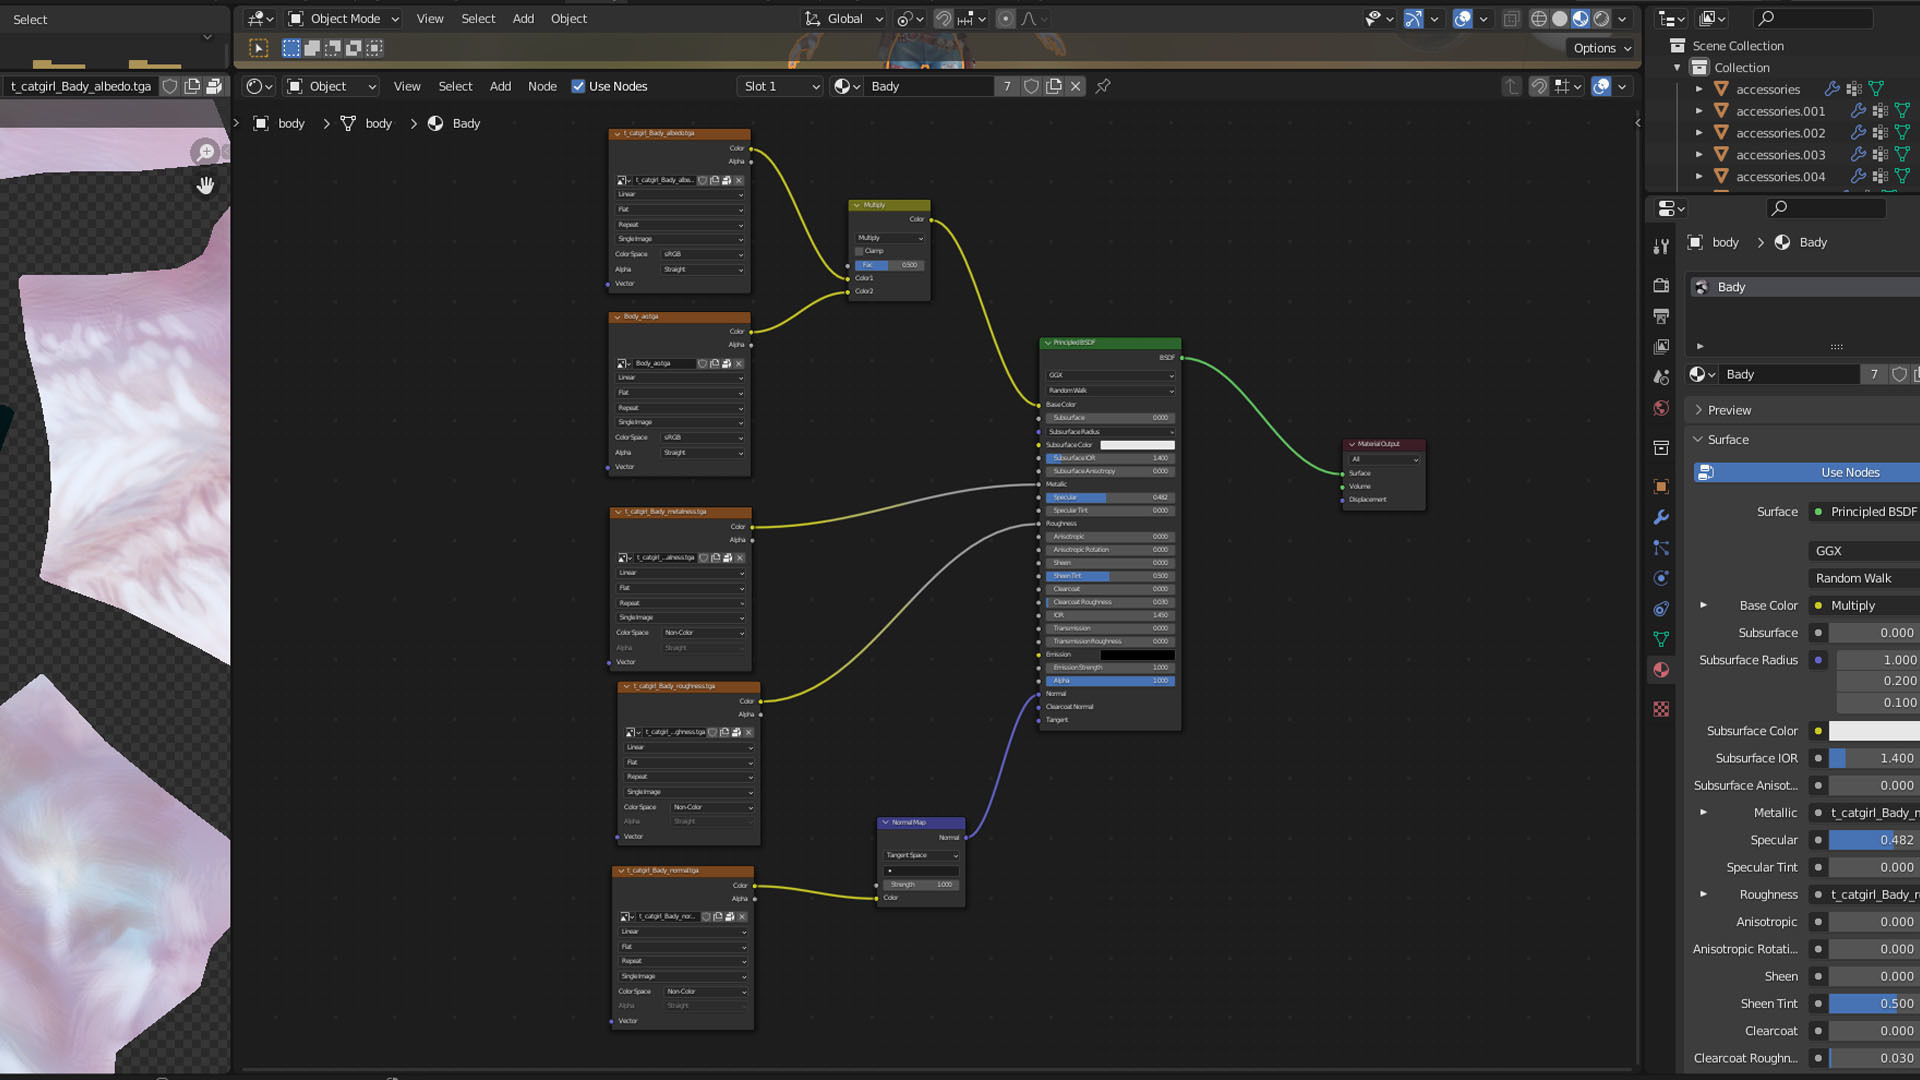This screenshot has height=1080, width=1920.
Task: Unlink the Bady material with X button
Action: pyautogui.click(x=1076, y=86)
